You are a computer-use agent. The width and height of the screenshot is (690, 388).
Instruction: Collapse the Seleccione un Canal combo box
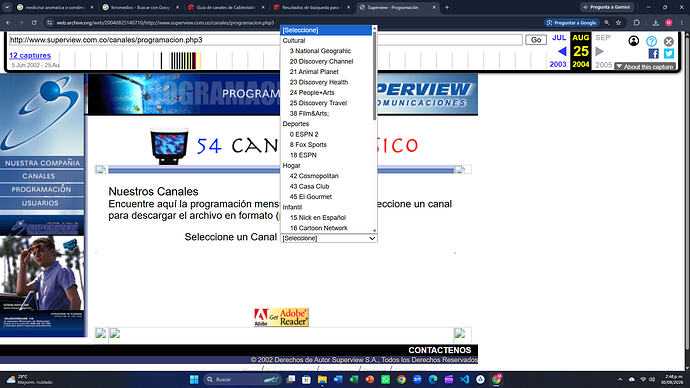[x=329, y=238]
